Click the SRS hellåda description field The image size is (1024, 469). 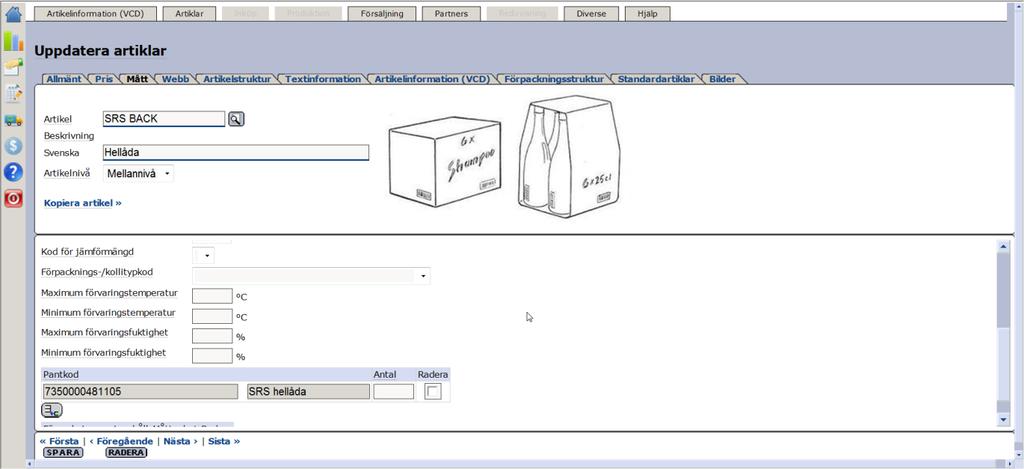click(x=308, y=391)
